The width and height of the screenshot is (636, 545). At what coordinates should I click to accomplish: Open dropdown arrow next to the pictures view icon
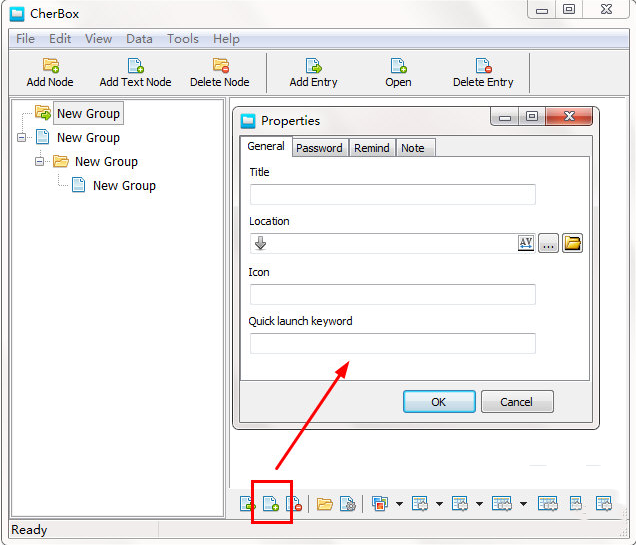(x=400, y=504)
